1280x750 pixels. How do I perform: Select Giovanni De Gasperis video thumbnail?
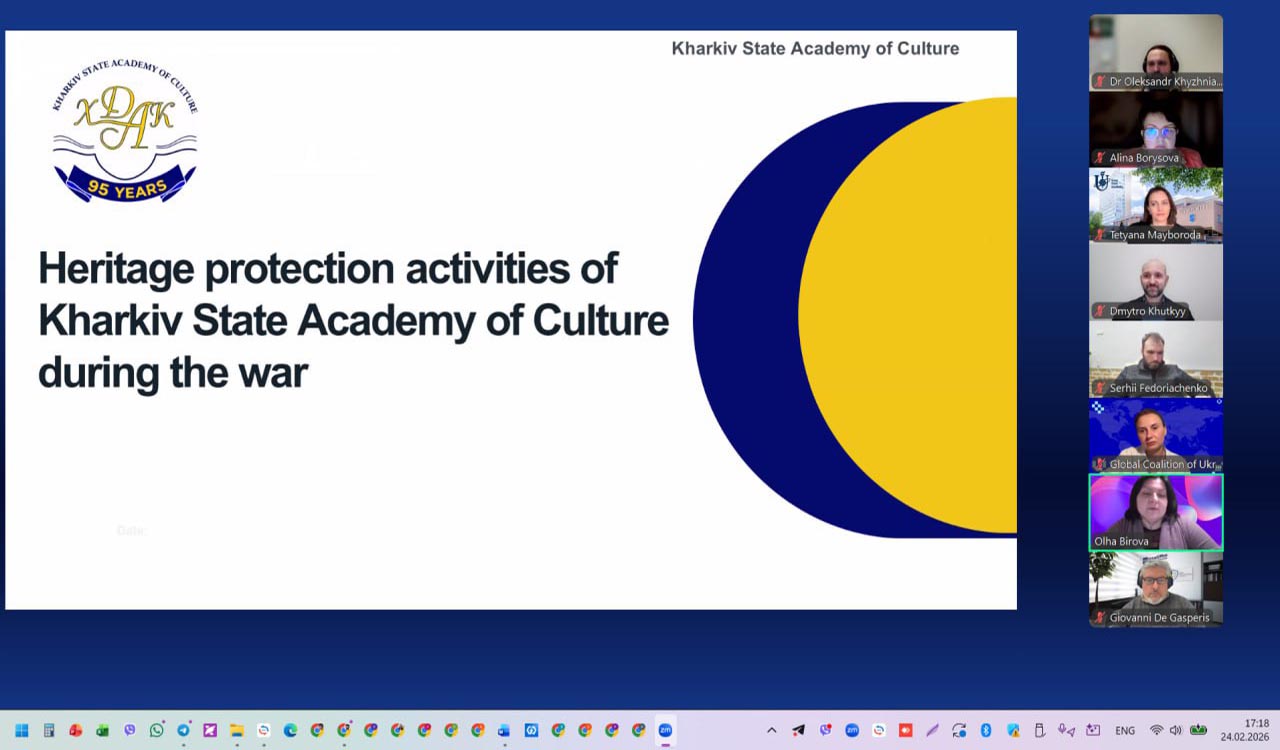(x=1155, y=589)
